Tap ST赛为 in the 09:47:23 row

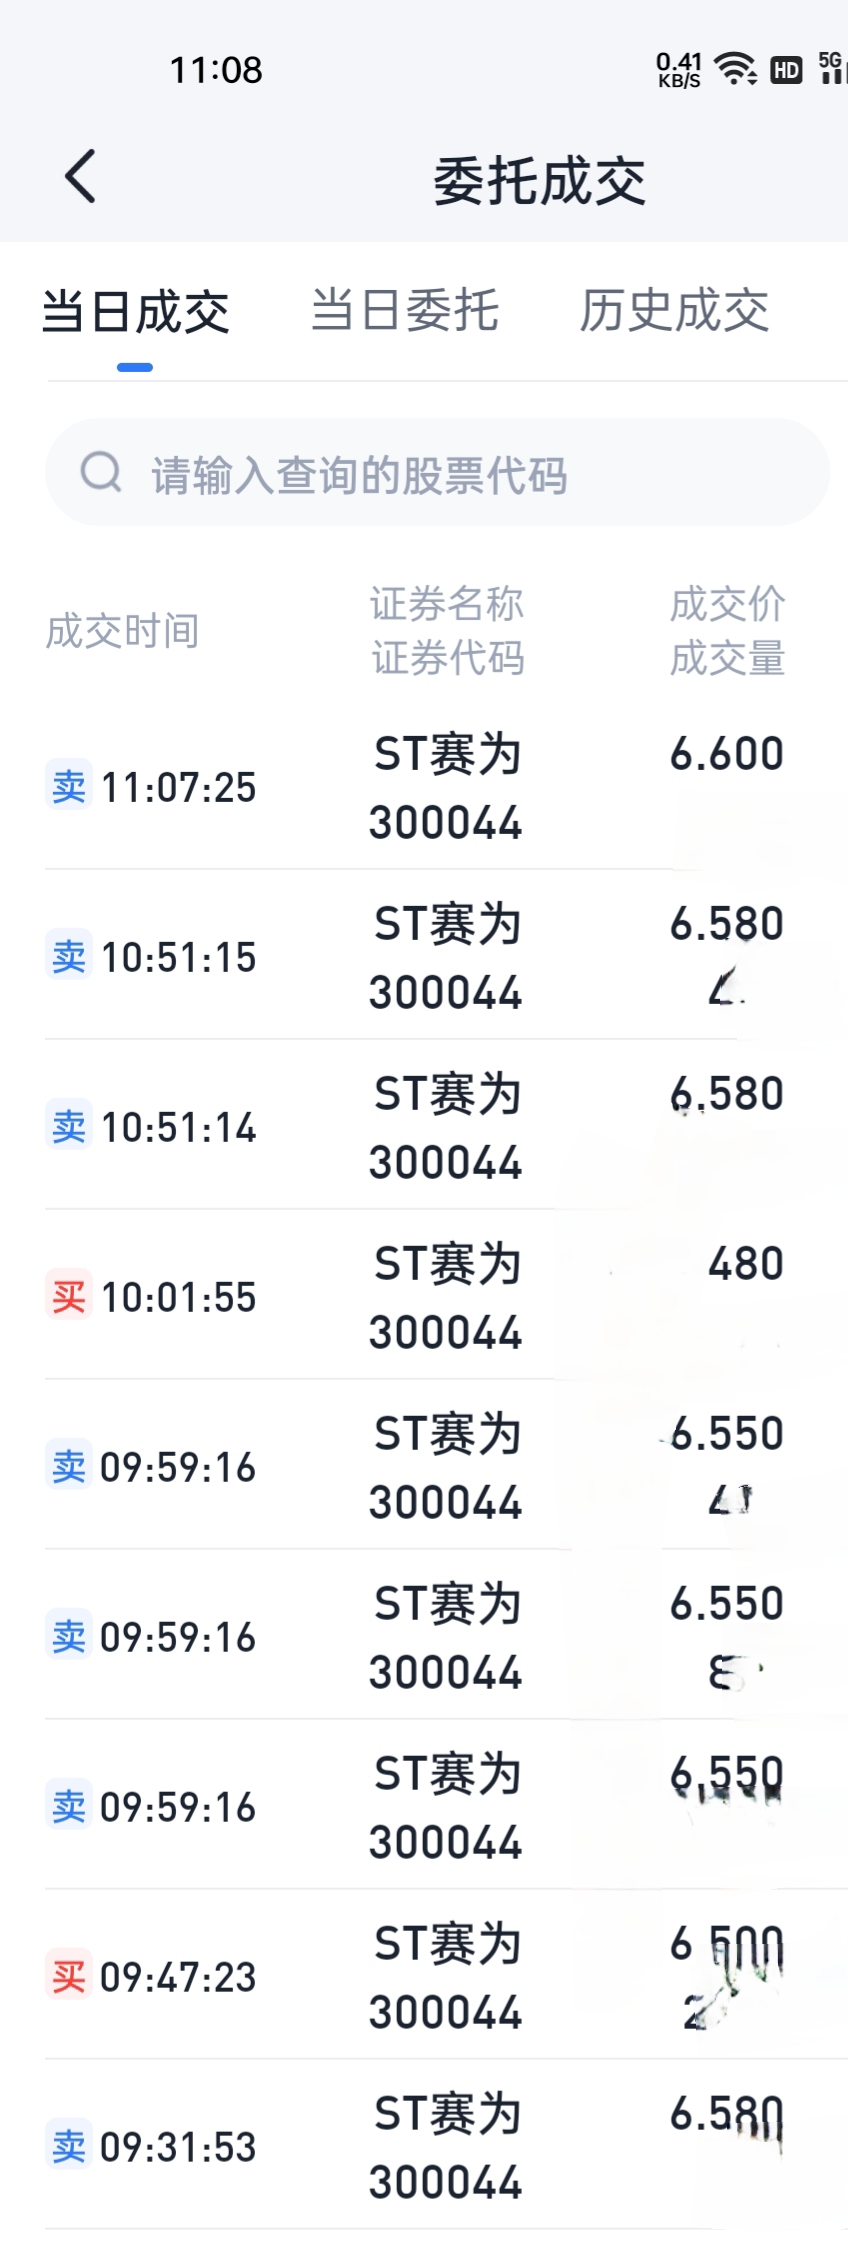pos(447,1943)
